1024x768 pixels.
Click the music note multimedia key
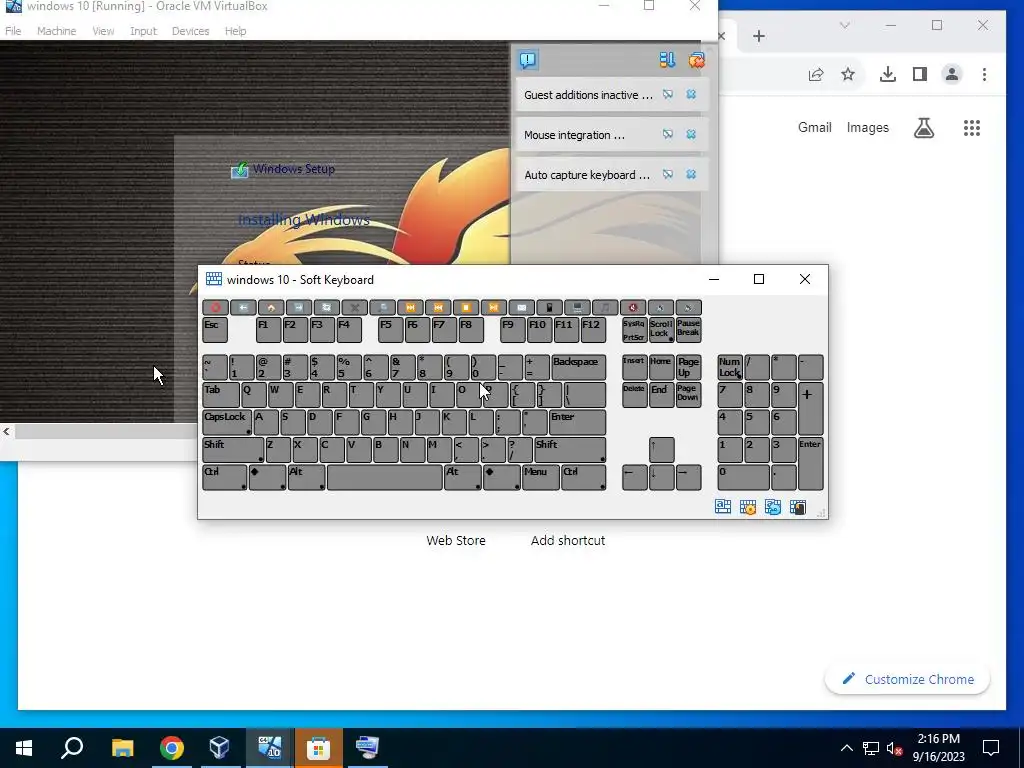point(605,308)
